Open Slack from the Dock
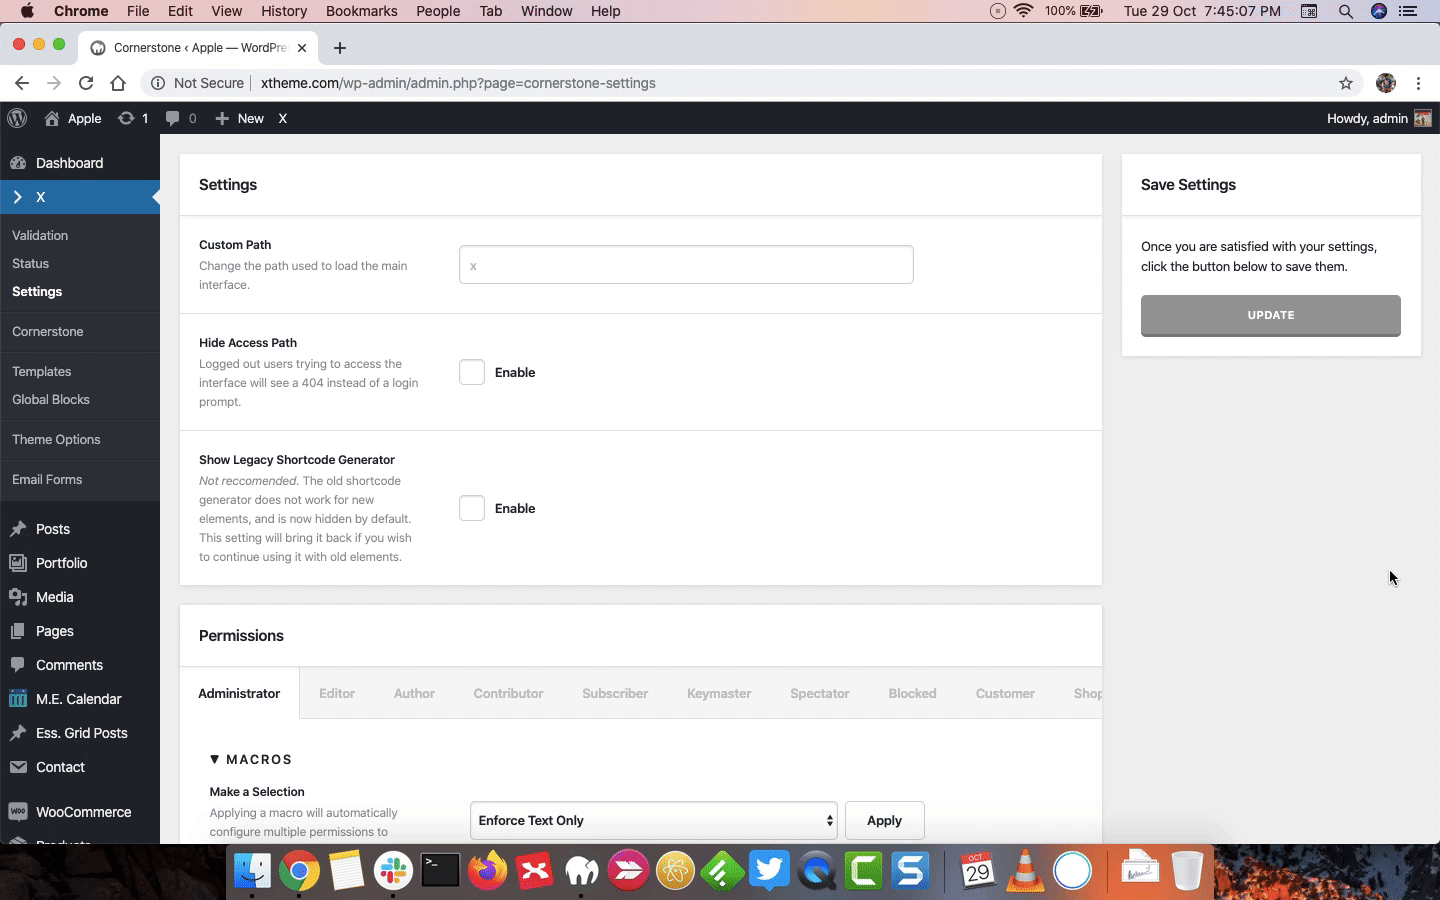 393,871
